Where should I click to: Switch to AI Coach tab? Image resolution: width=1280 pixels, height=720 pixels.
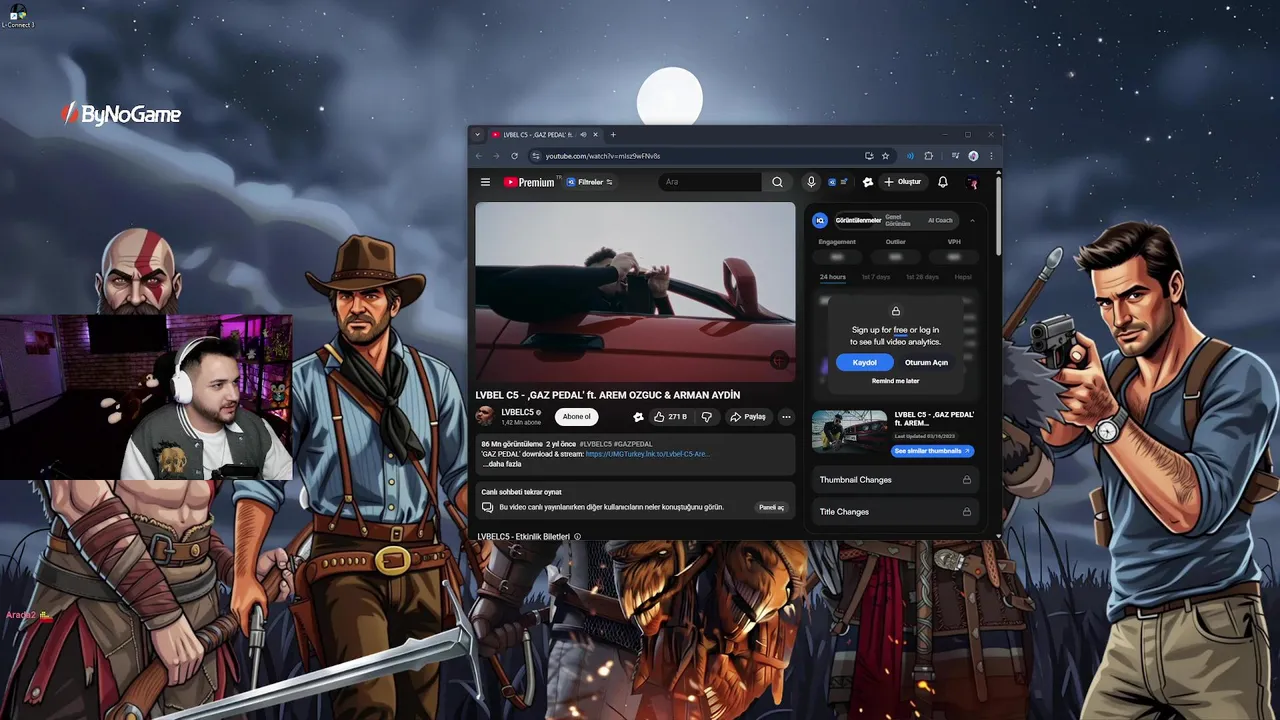tap(940, 221)
